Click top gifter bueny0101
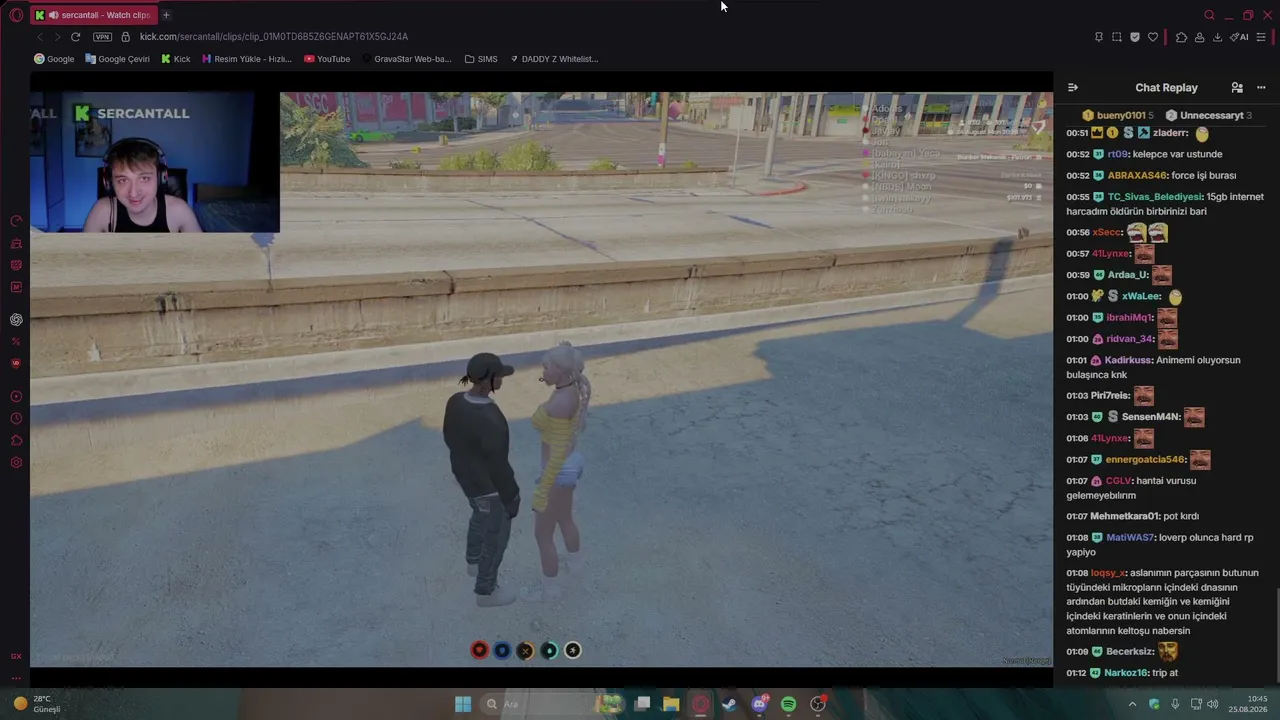Image resolution: width=1280 pixels, height=720 pixels. click(1117, 116)
